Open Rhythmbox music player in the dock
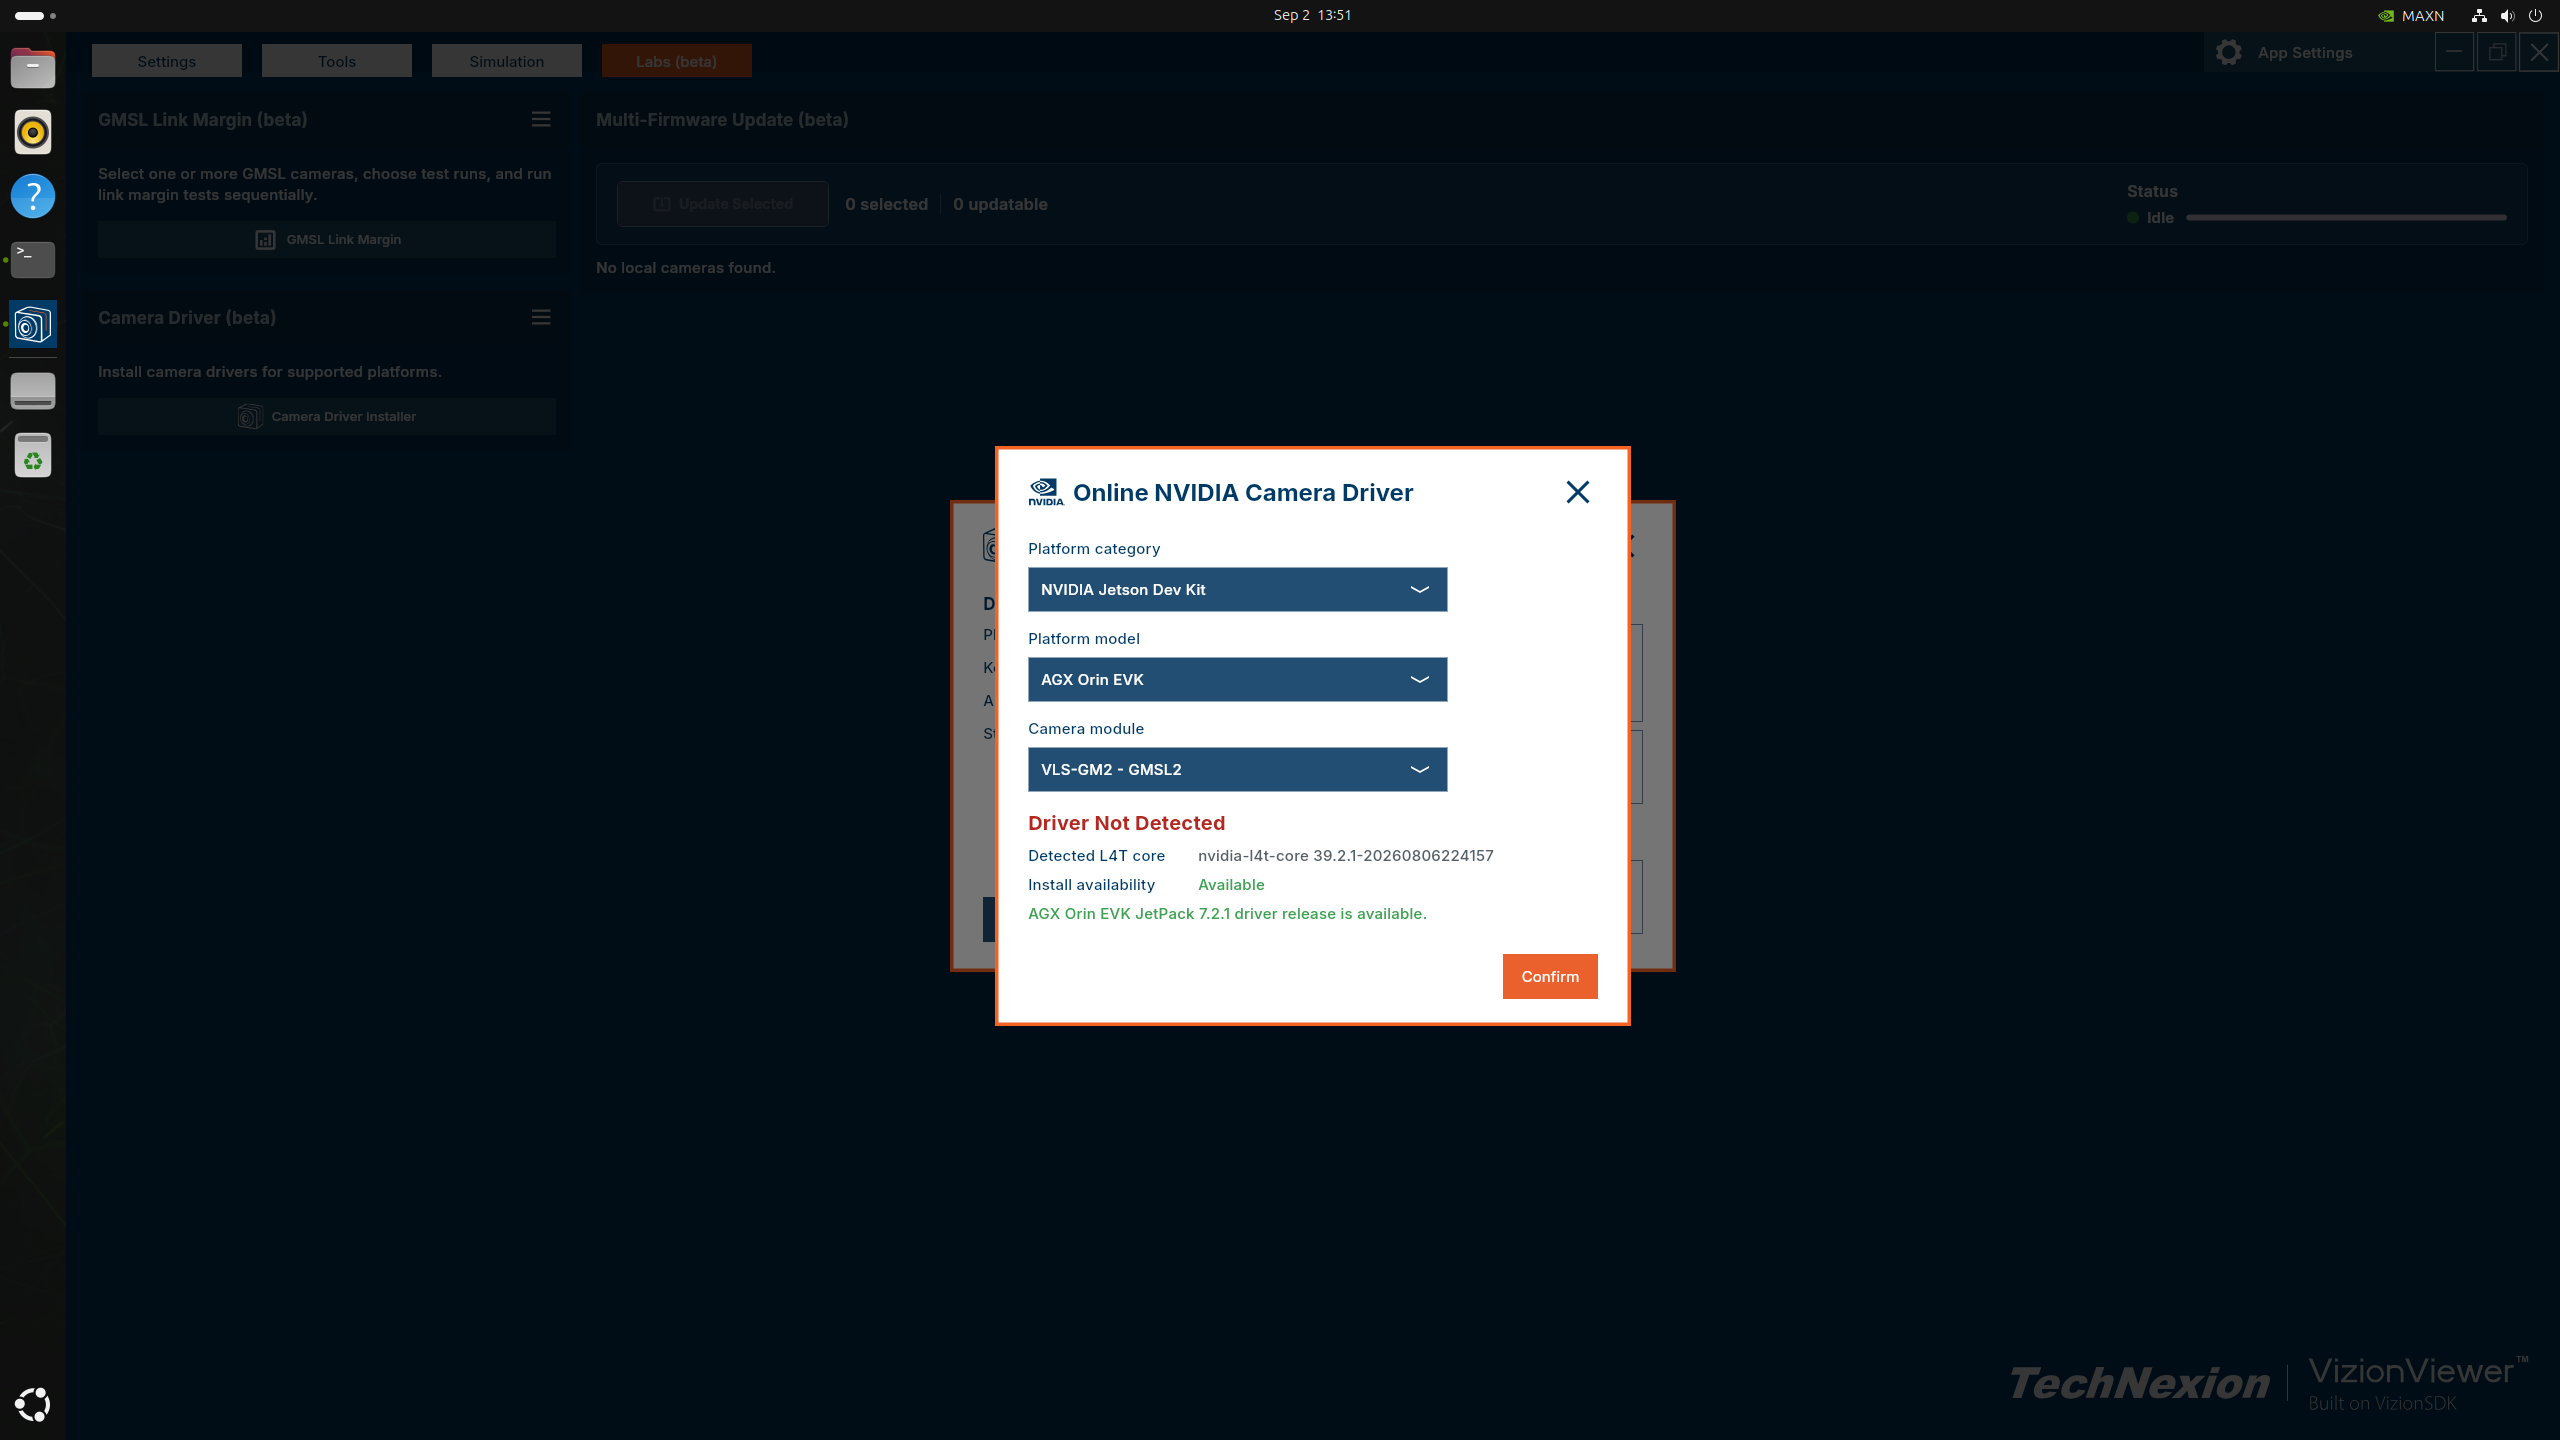 (x=33, y=132)
